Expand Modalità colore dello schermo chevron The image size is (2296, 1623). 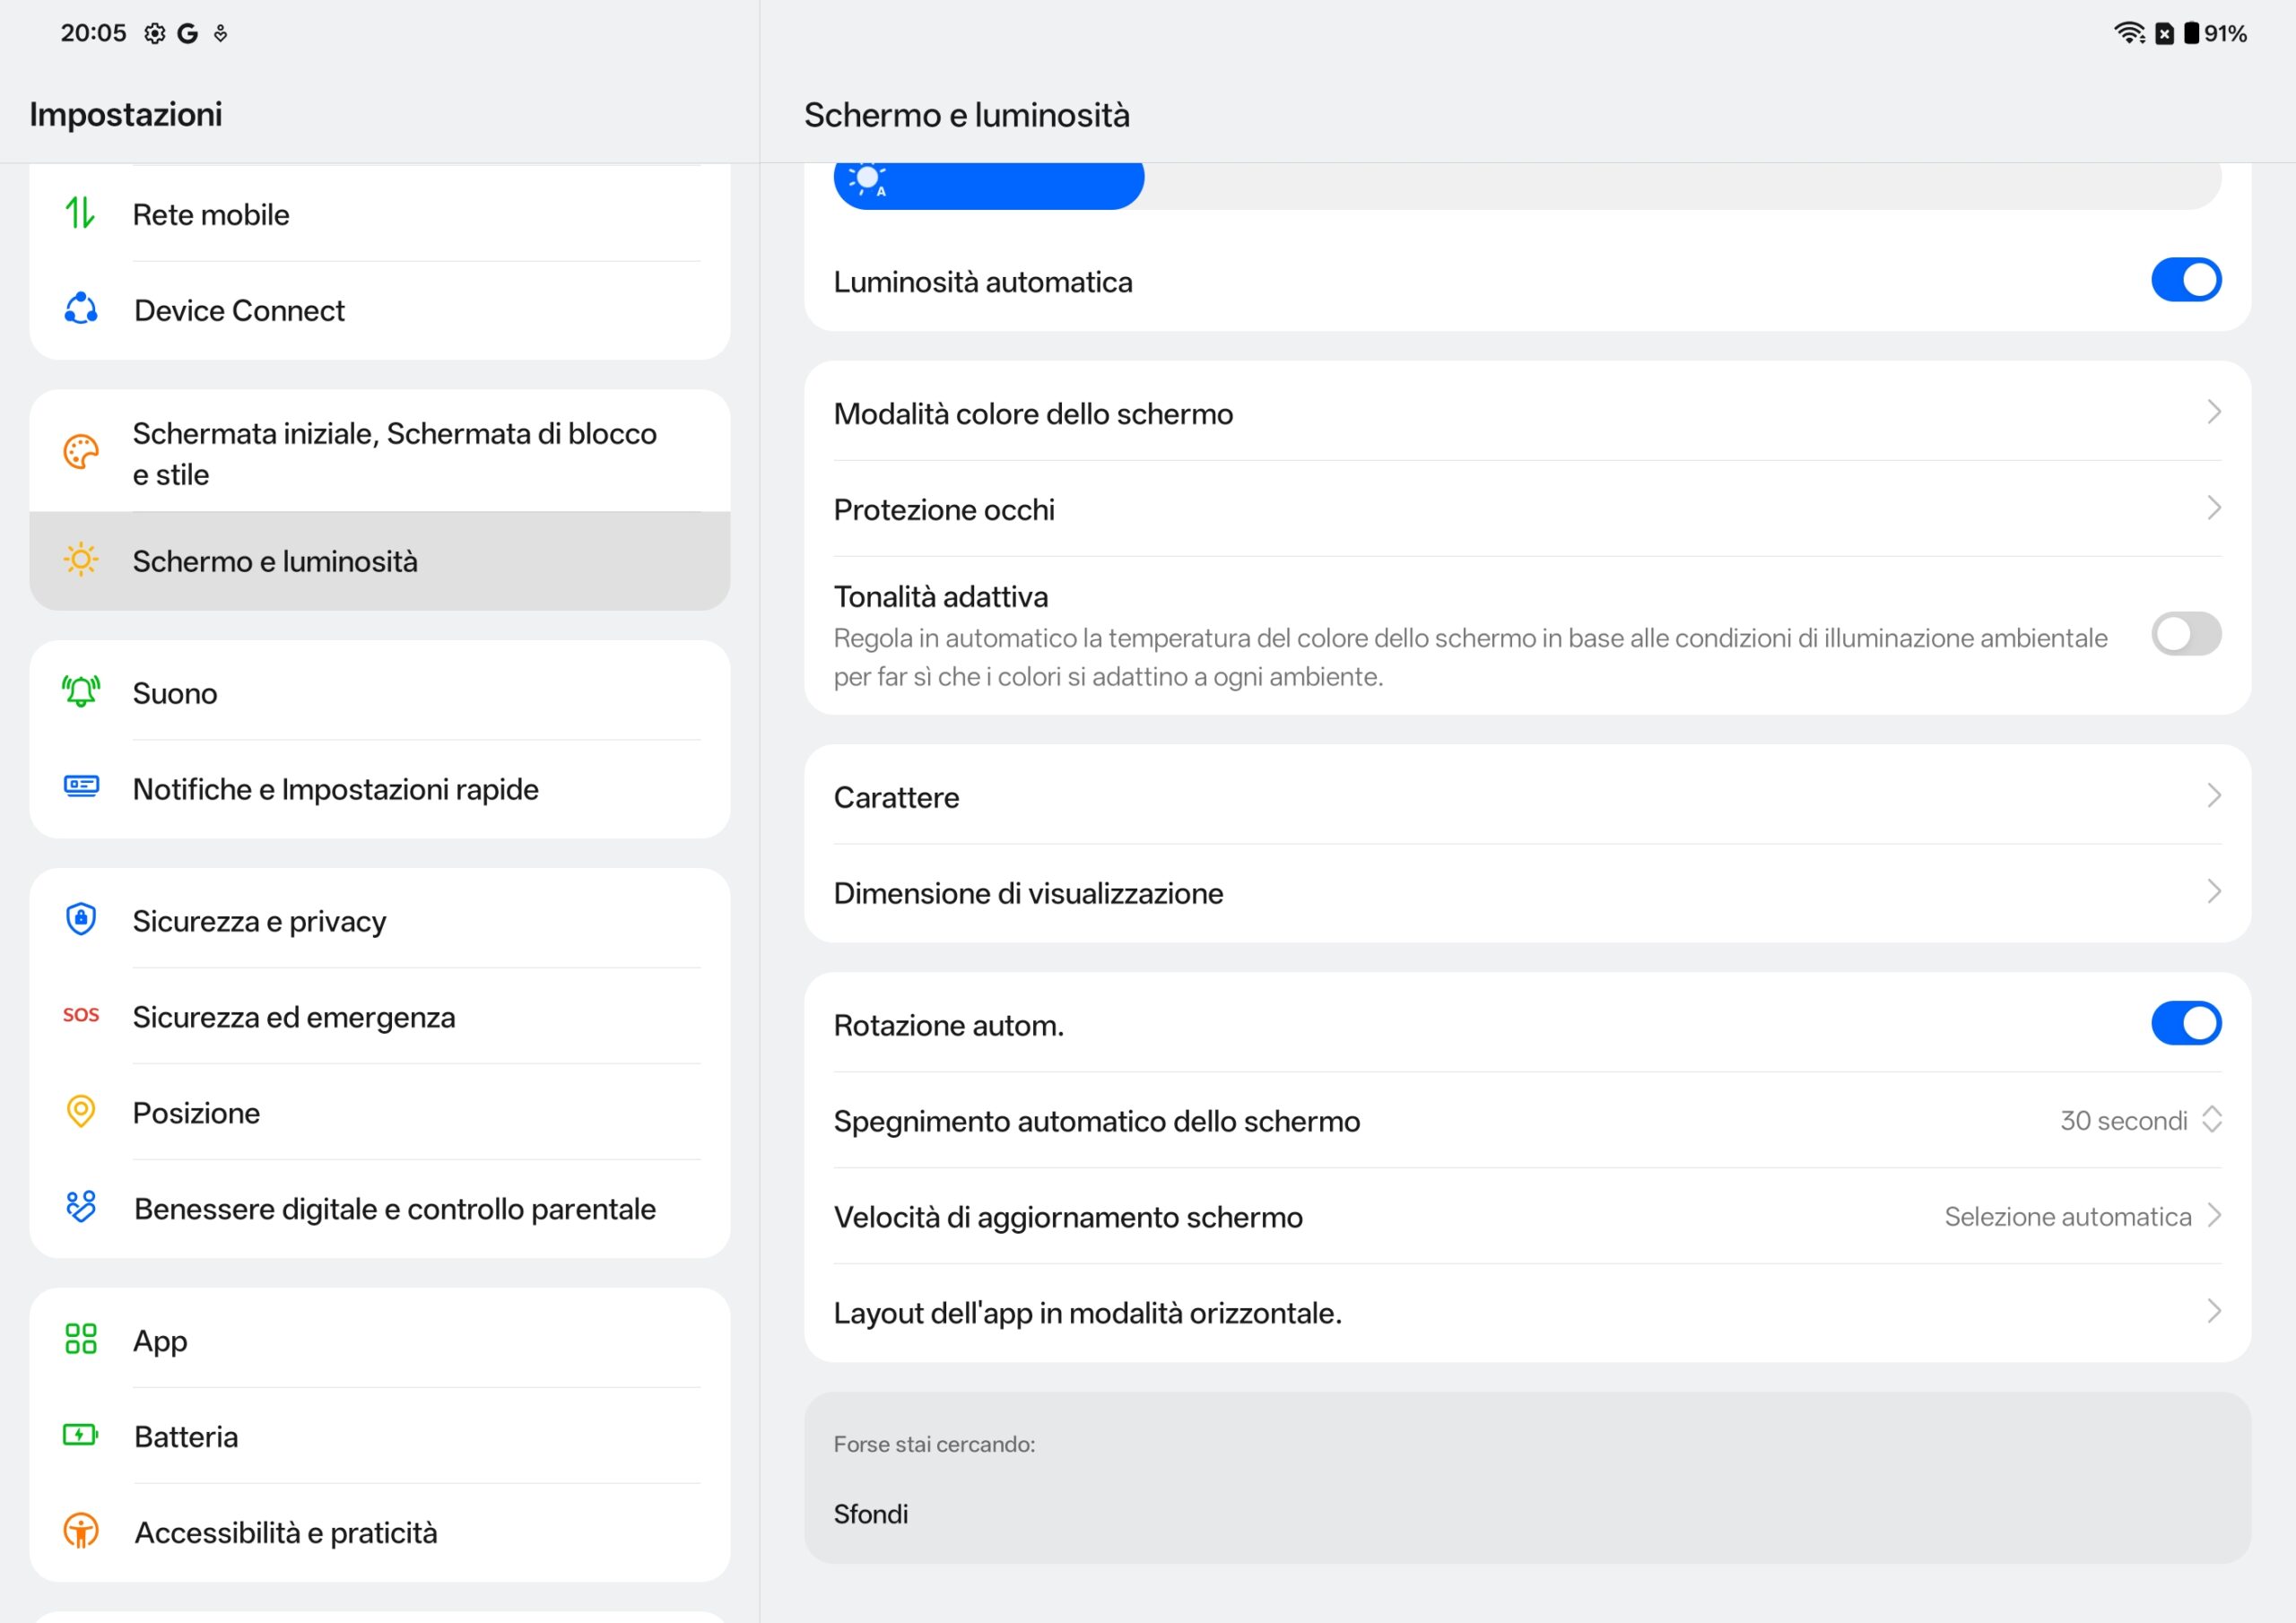[2213, 412]
